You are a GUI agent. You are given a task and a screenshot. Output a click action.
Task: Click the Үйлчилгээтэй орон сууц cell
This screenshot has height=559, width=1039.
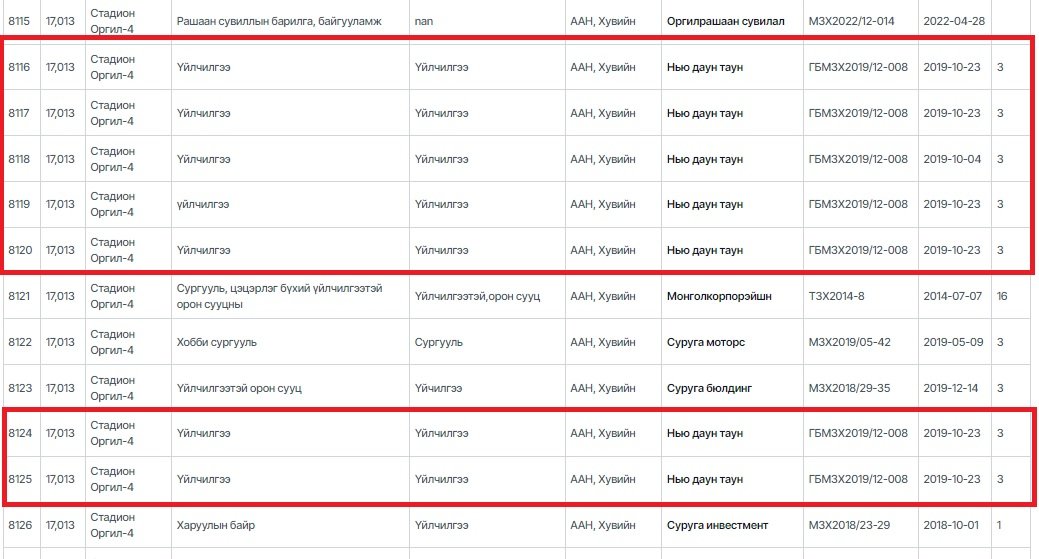239,388
